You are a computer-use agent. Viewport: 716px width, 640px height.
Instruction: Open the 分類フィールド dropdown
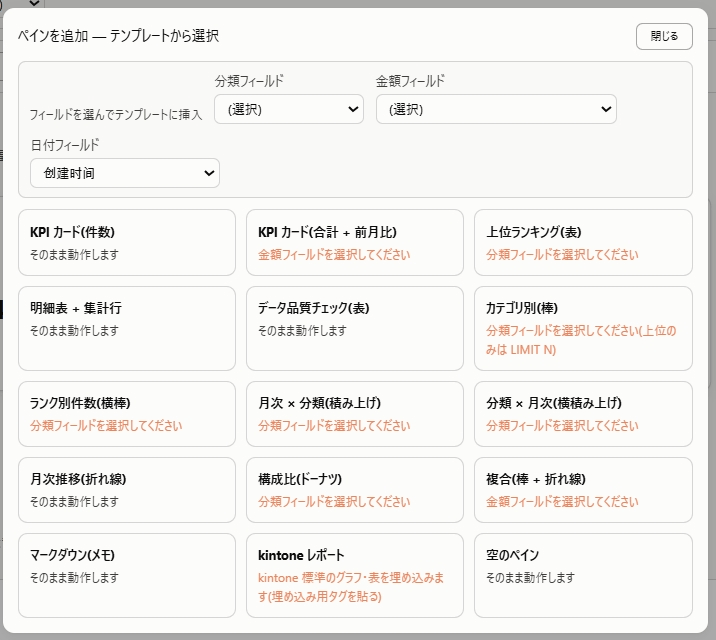[x=289, y=109]
